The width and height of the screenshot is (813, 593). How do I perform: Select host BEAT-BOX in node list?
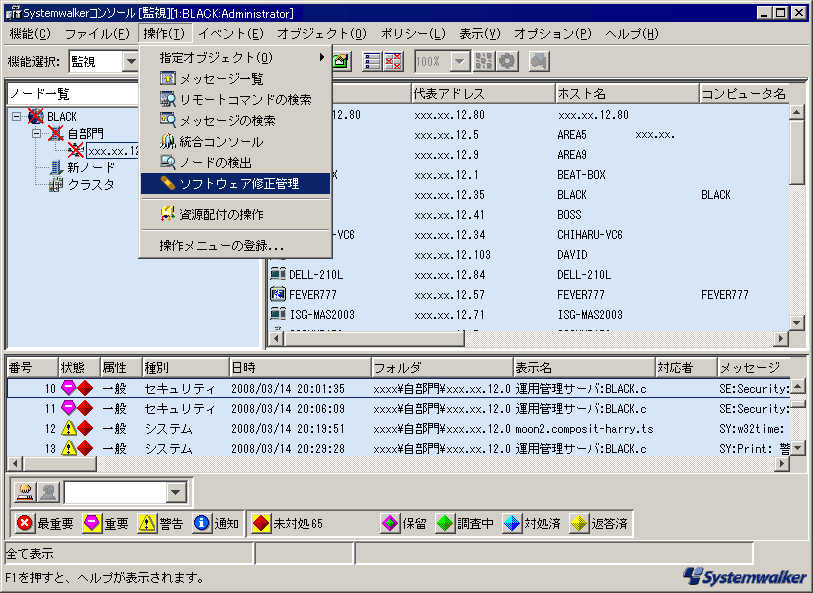[581, 175]
